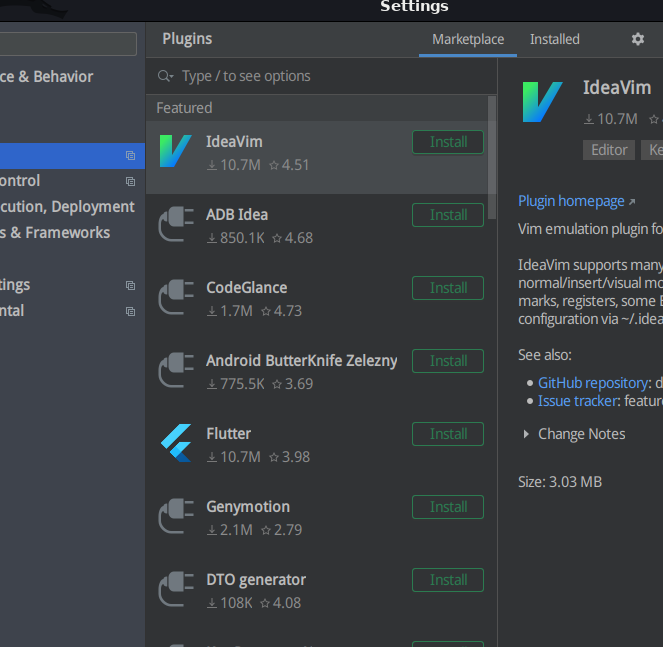Click the DTO generator plugin icon
Image resolution: width=663 pixels, height=647 pixels.
[176, 589]
